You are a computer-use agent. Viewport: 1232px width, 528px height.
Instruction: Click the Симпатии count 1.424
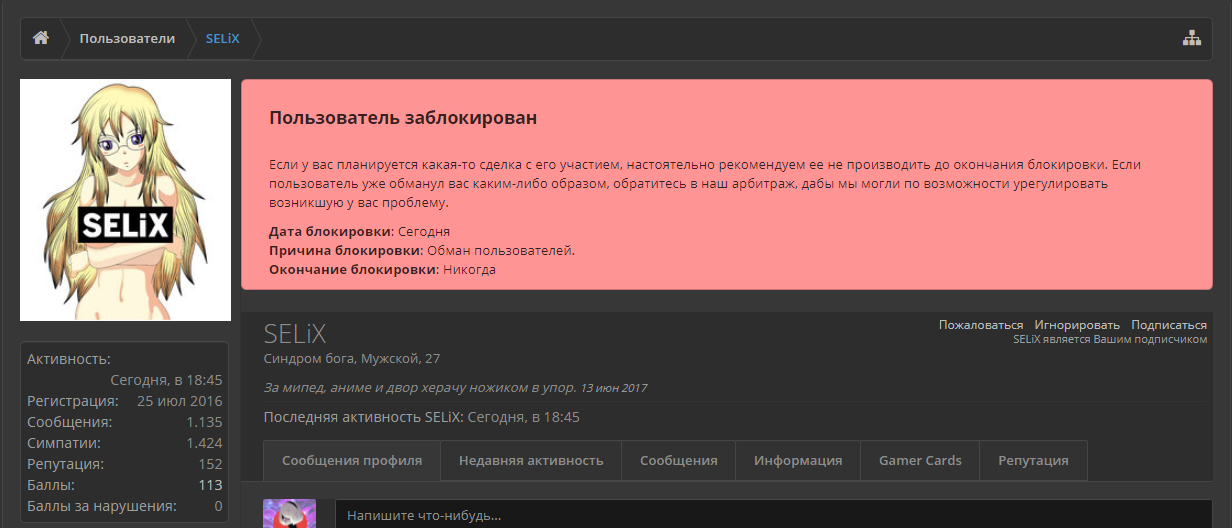(204, 443)
